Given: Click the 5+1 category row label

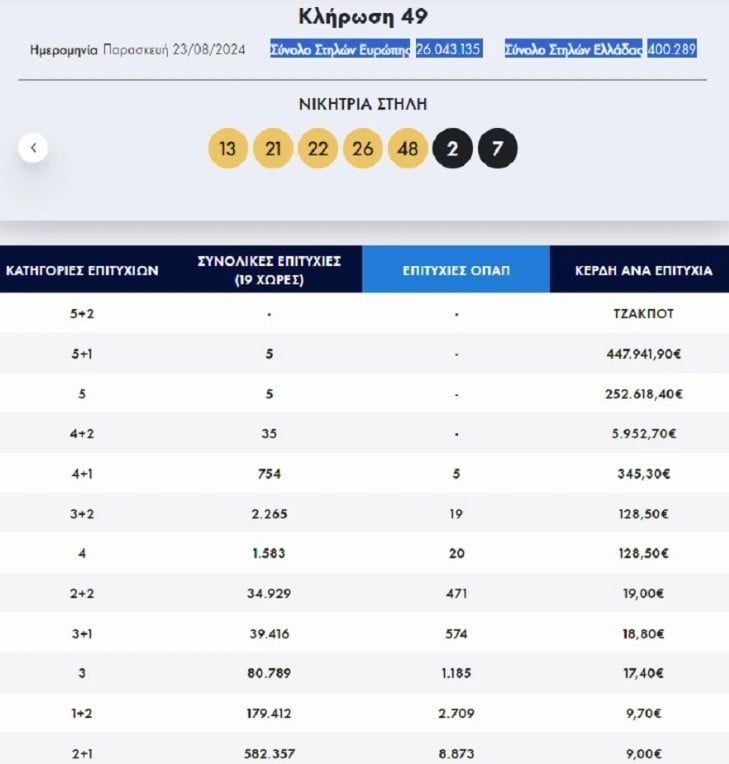Looking at the screenshot, I should 82,354.
